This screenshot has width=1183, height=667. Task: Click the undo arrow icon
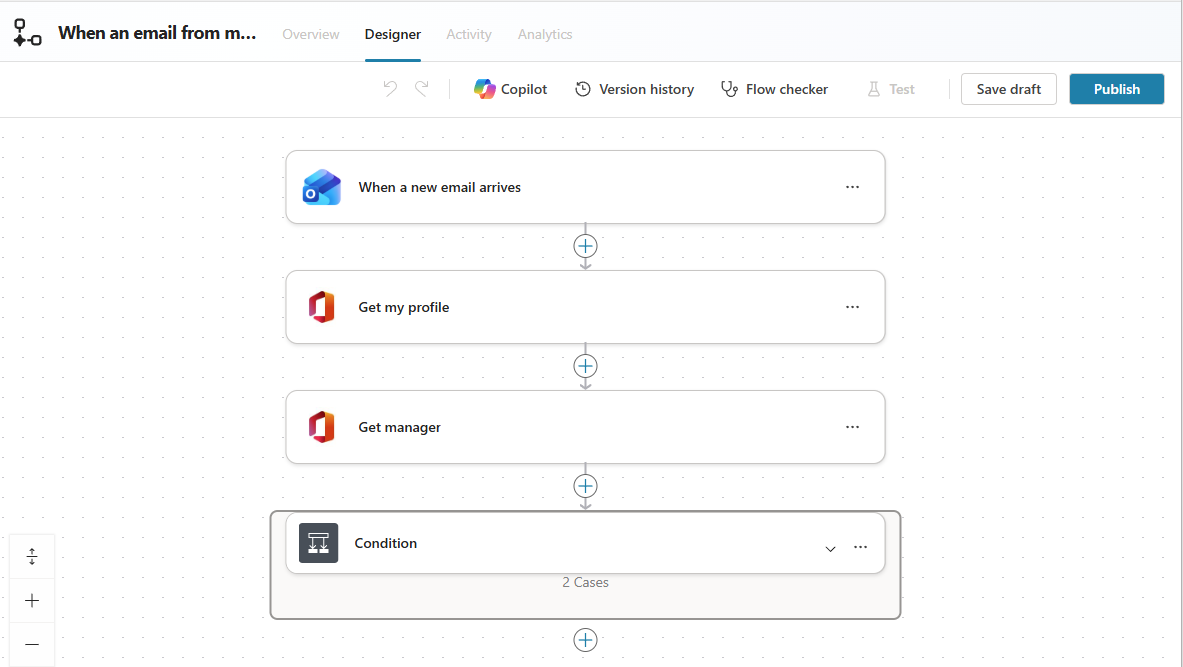point(390,89)
